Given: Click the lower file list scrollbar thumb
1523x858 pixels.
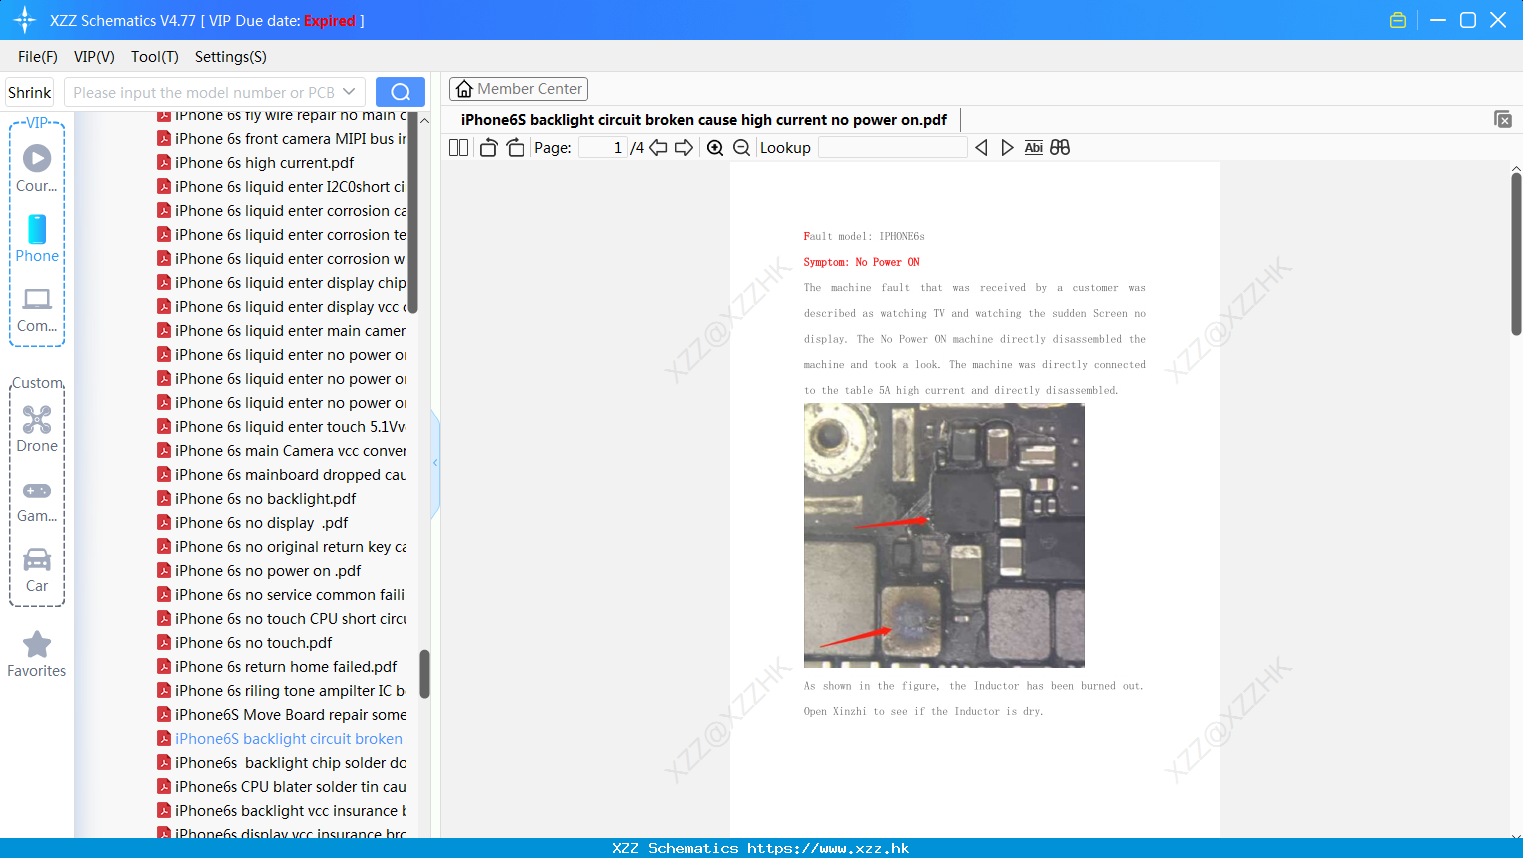Looking at the screenshot, I should pyautogui.click(x=424, y=674).
